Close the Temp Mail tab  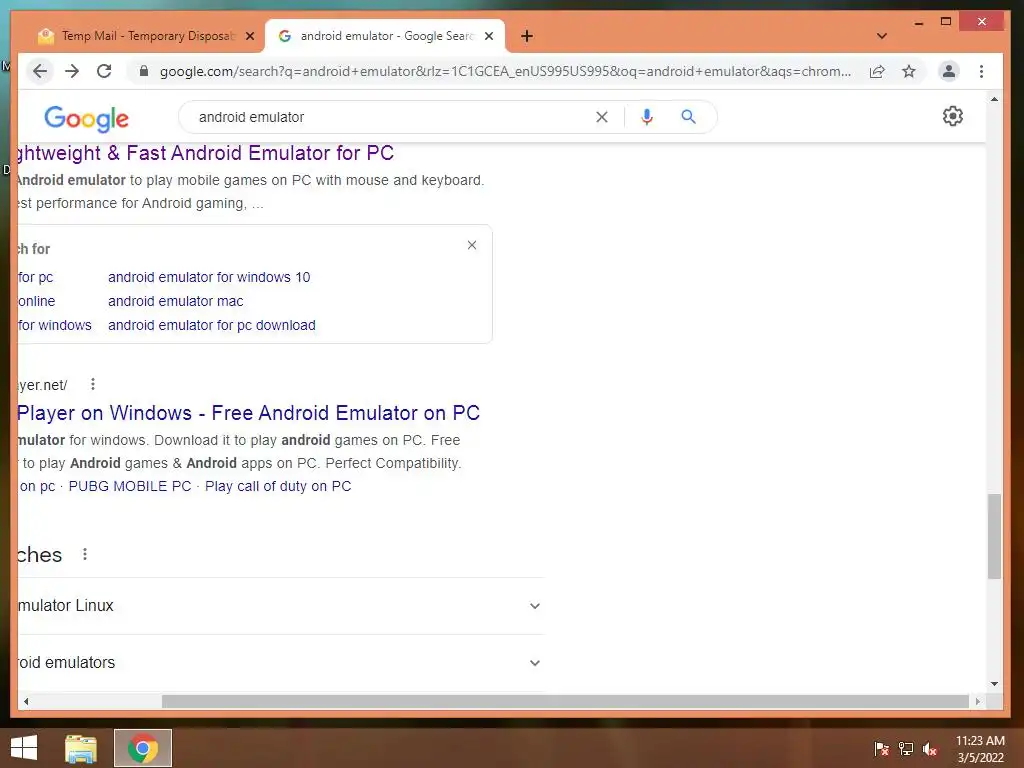pyautogui.click(x=249, y=37)
